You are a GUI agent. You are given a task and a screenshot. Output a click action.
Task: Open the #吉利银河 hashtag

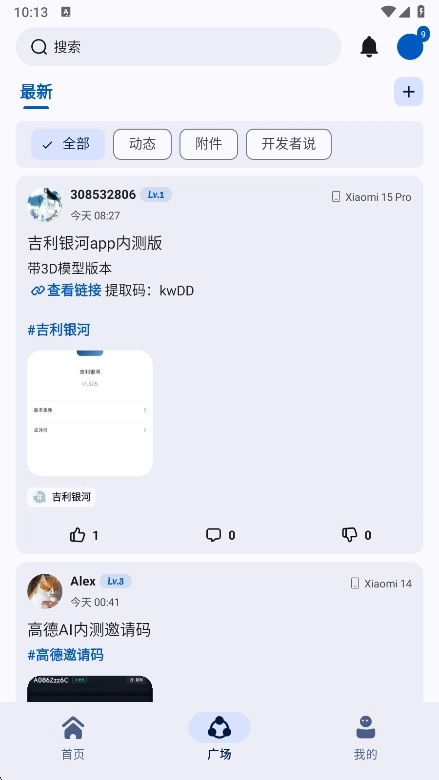59,330
